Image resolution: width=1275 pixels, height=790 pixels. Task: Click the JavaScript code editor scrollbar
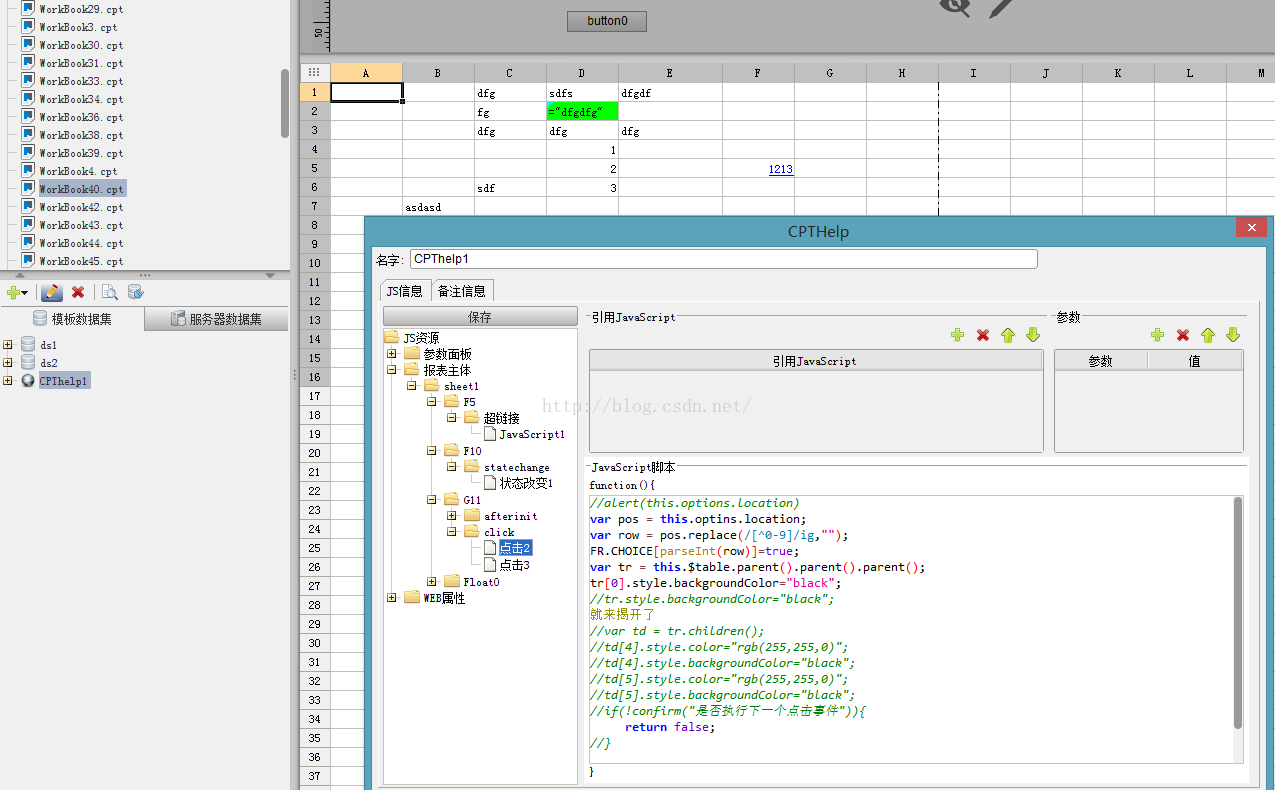(x=1238, y=613)
